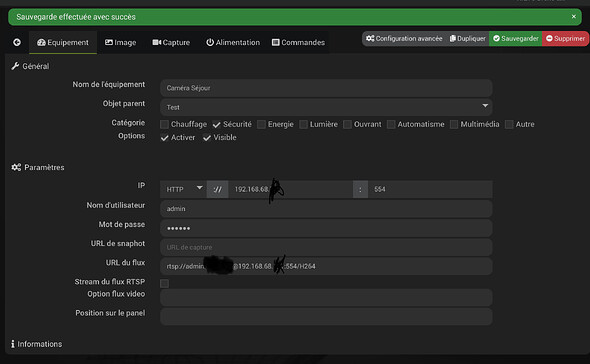Check the Automatisme category

(391, 125)
